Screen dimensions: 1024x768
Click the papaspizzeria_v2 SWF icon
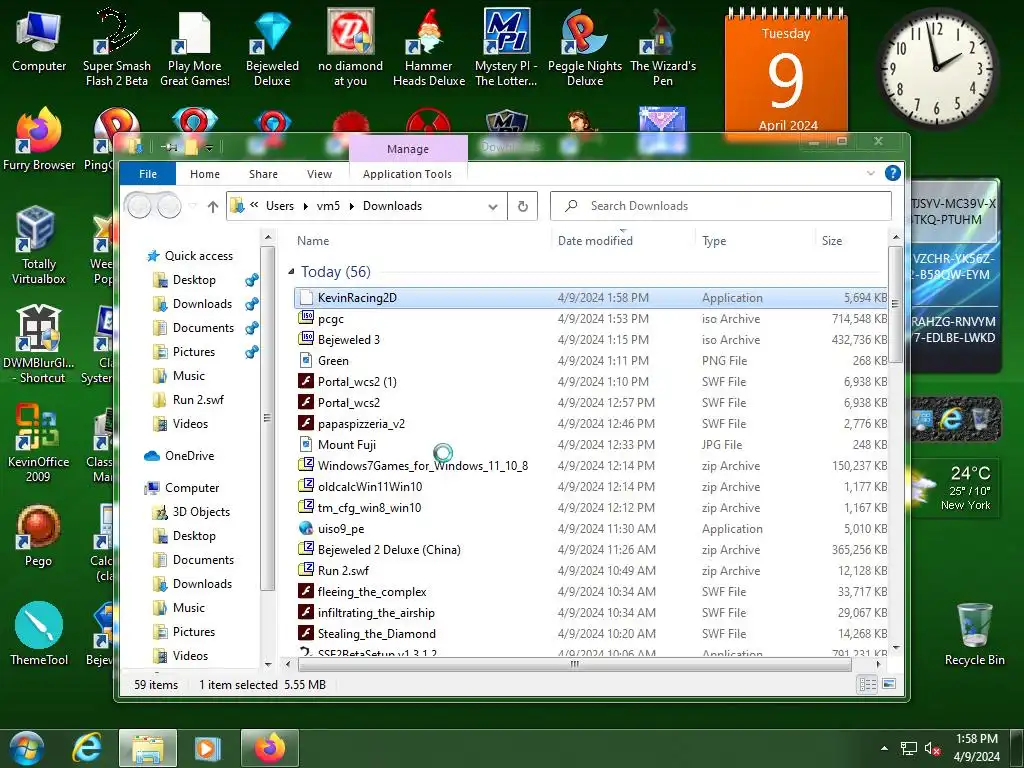306,423
